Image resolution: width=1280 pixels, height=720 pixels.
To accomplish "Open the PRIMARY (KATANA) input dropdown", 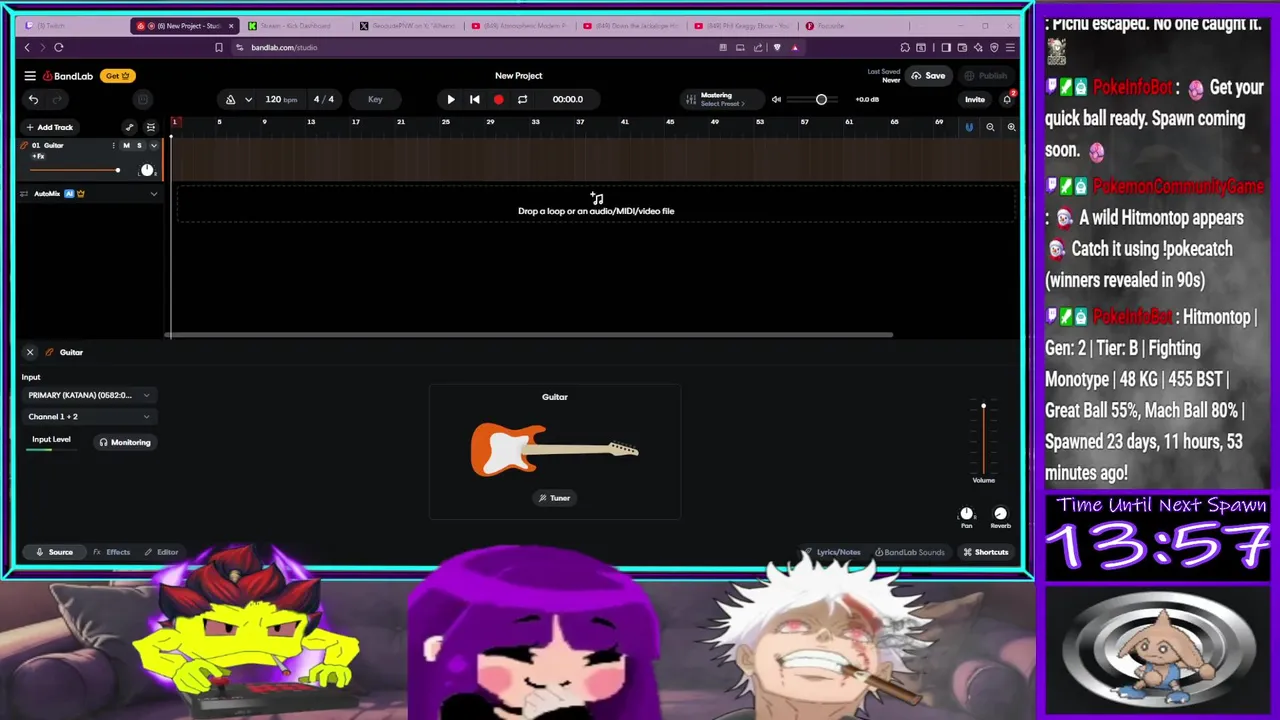I will pos(89,395).
